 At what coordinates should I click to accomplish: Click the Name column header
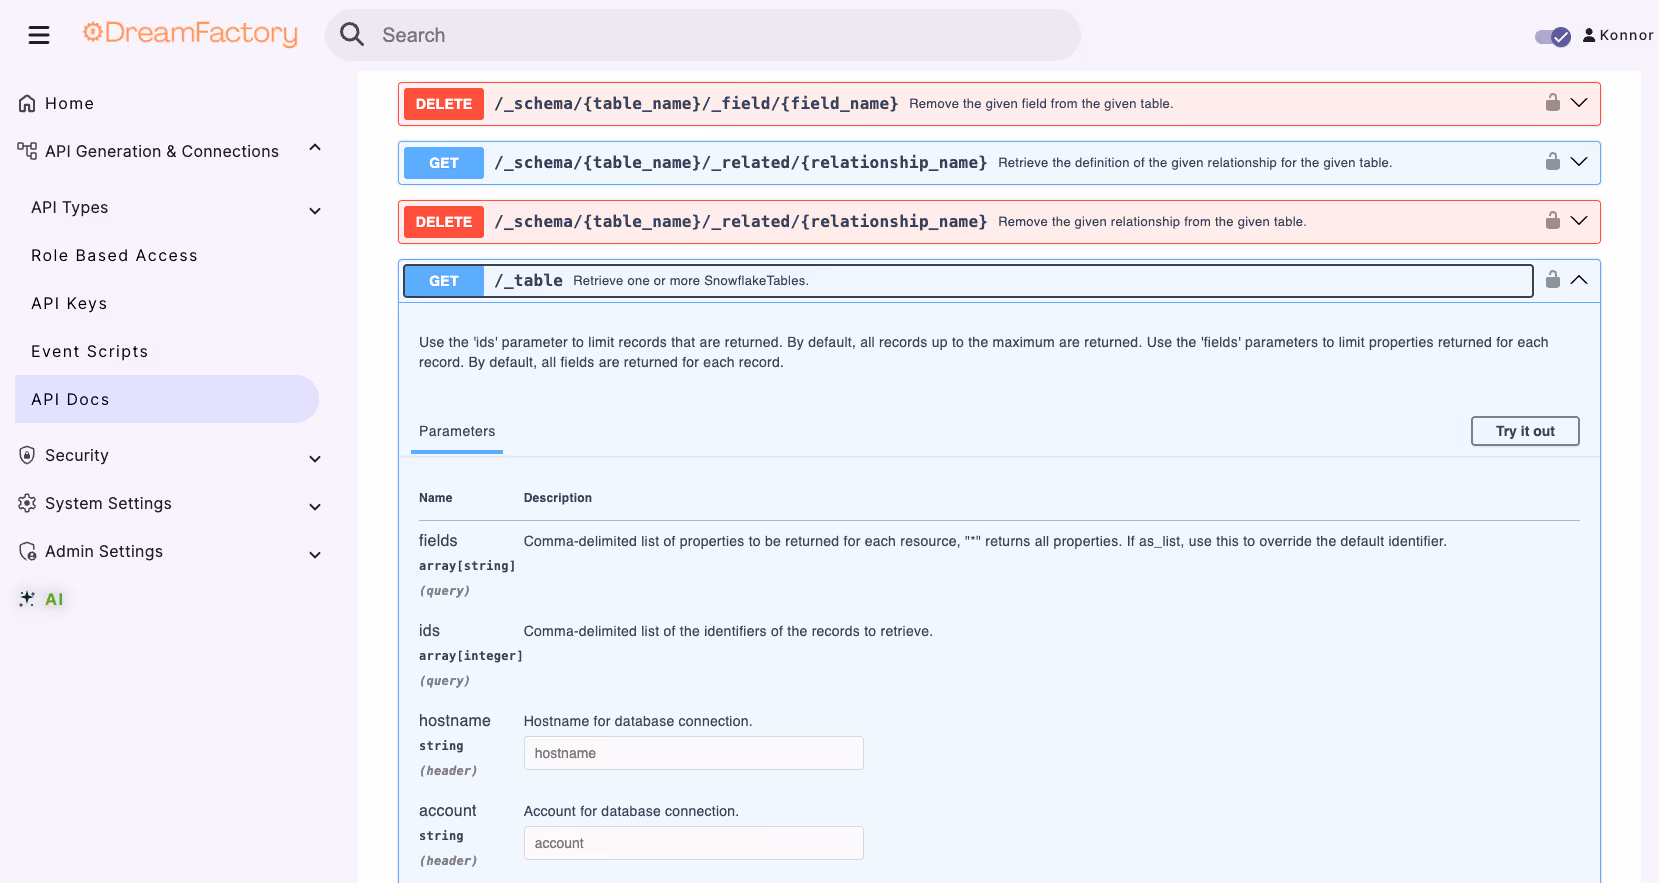[436, 498]
